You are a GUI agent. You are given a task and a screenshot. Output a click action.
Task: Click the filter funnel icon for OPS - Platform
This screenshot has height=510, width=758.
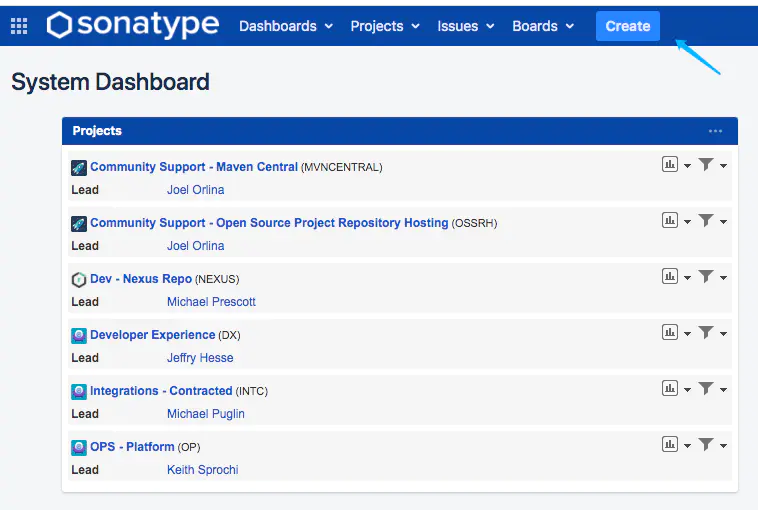pos(706,444)
